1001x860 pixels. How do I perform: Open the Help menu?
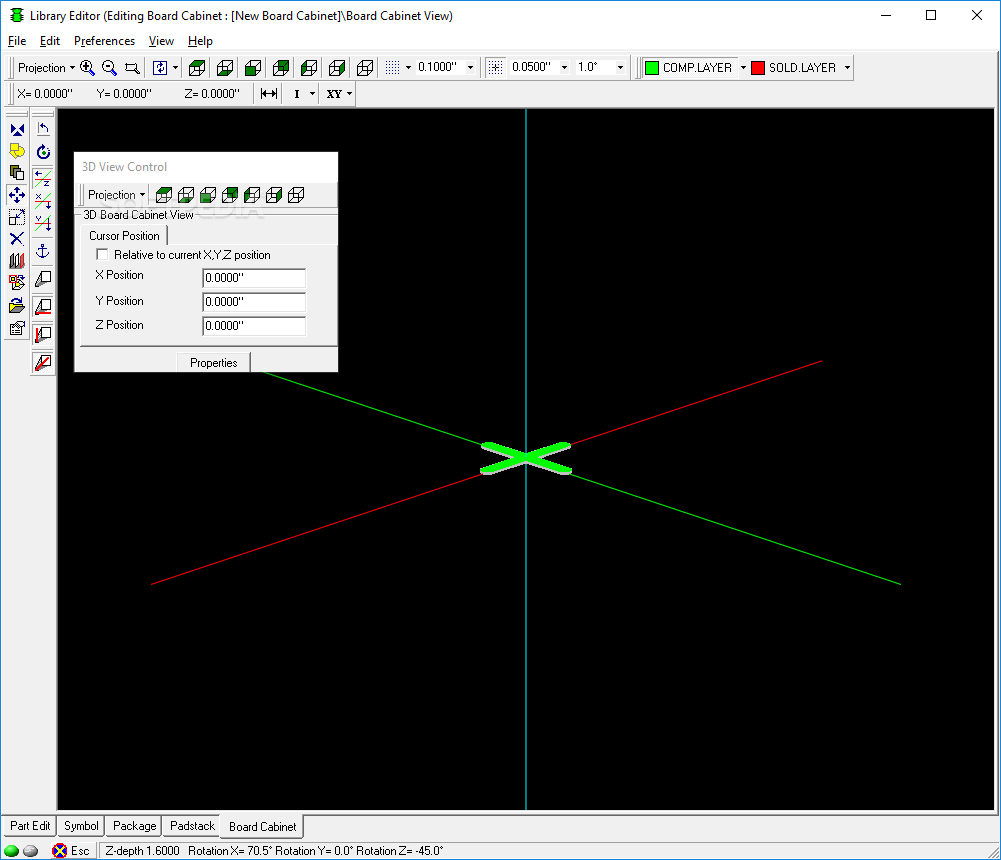(200, 41)
